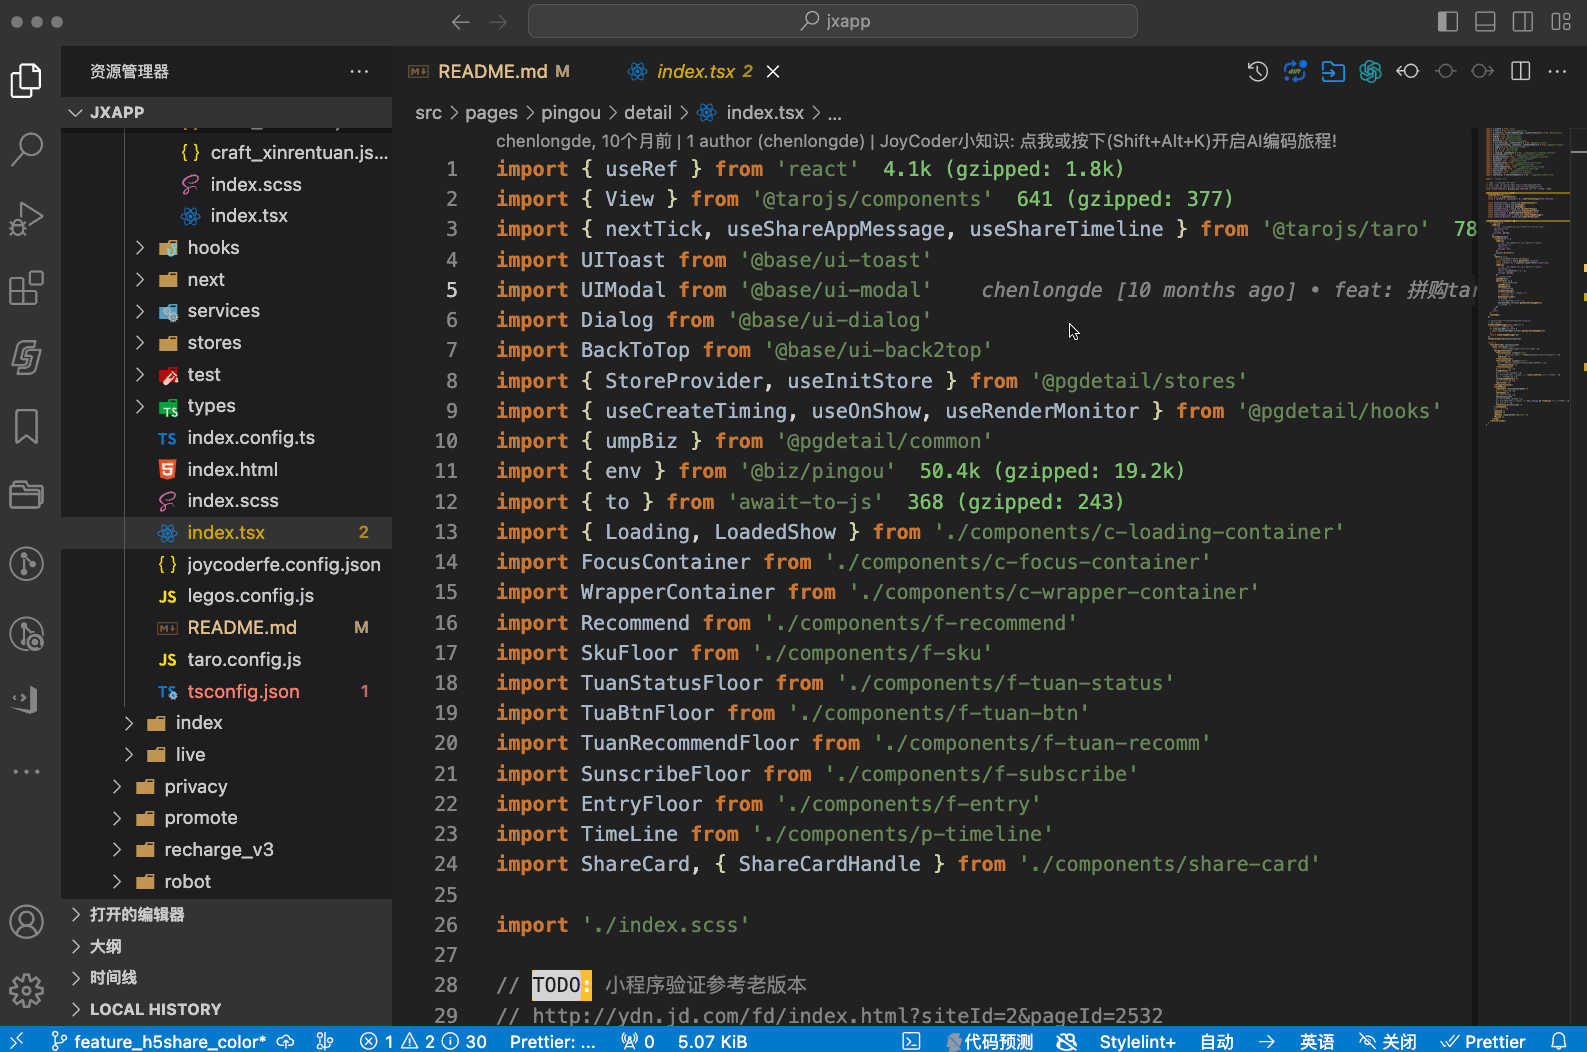Open Explorer panel more actions ellipsis

click(x=360, y=71)
